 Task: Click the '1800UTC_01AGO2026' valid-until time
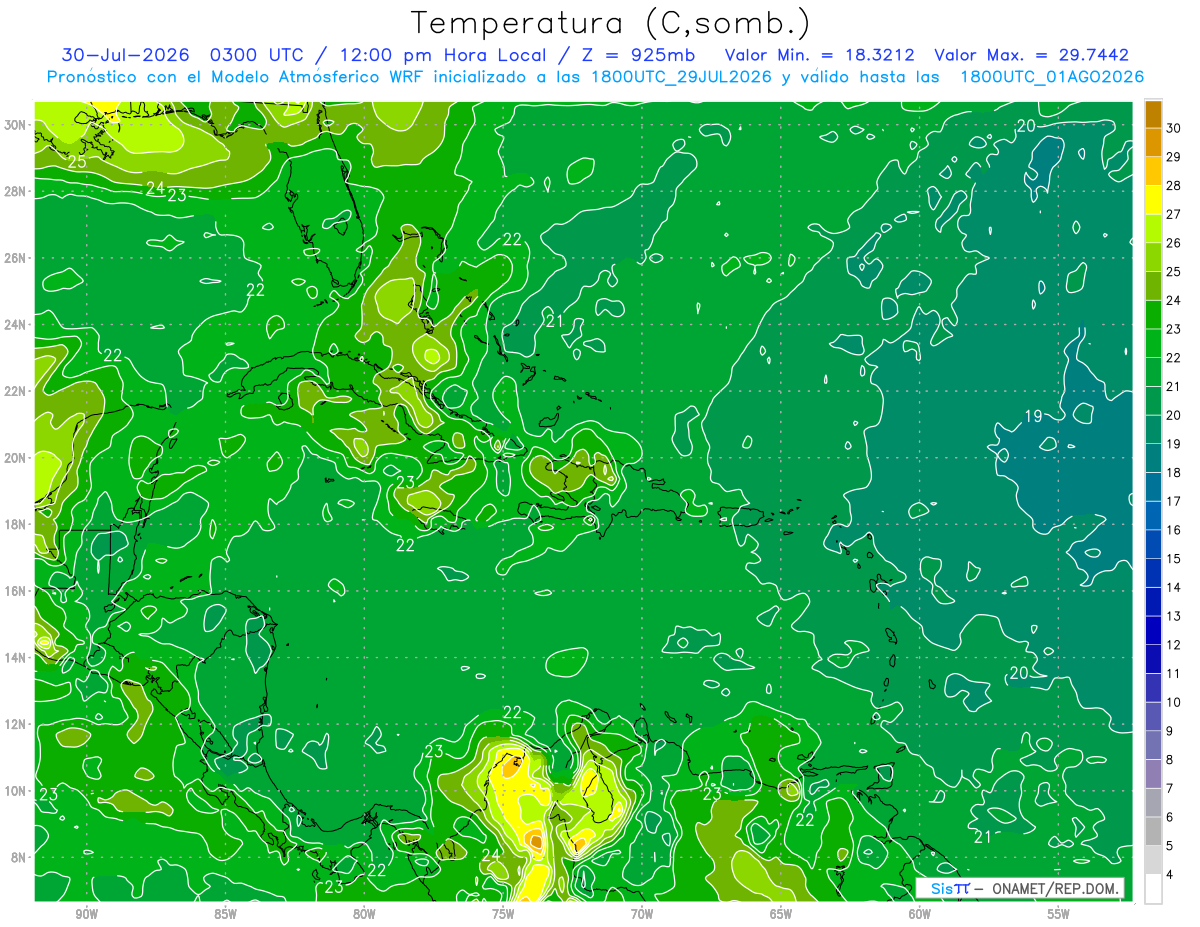(x=1052, y=77)
